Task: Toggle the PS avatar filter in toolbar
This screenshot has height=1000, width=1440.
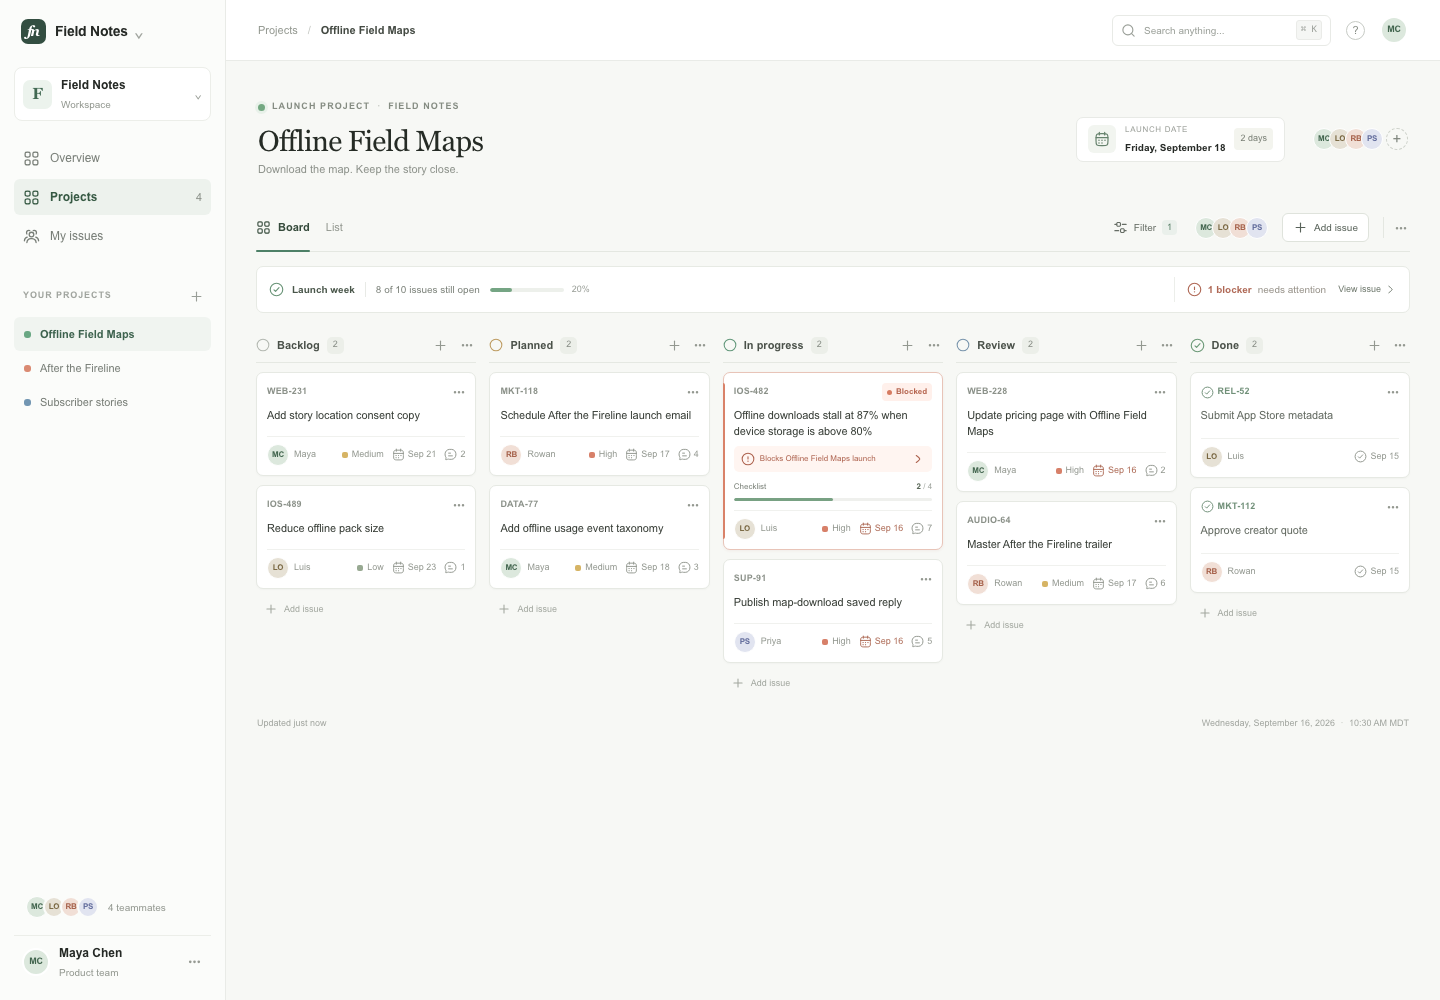Action: tap(1257, 228)
